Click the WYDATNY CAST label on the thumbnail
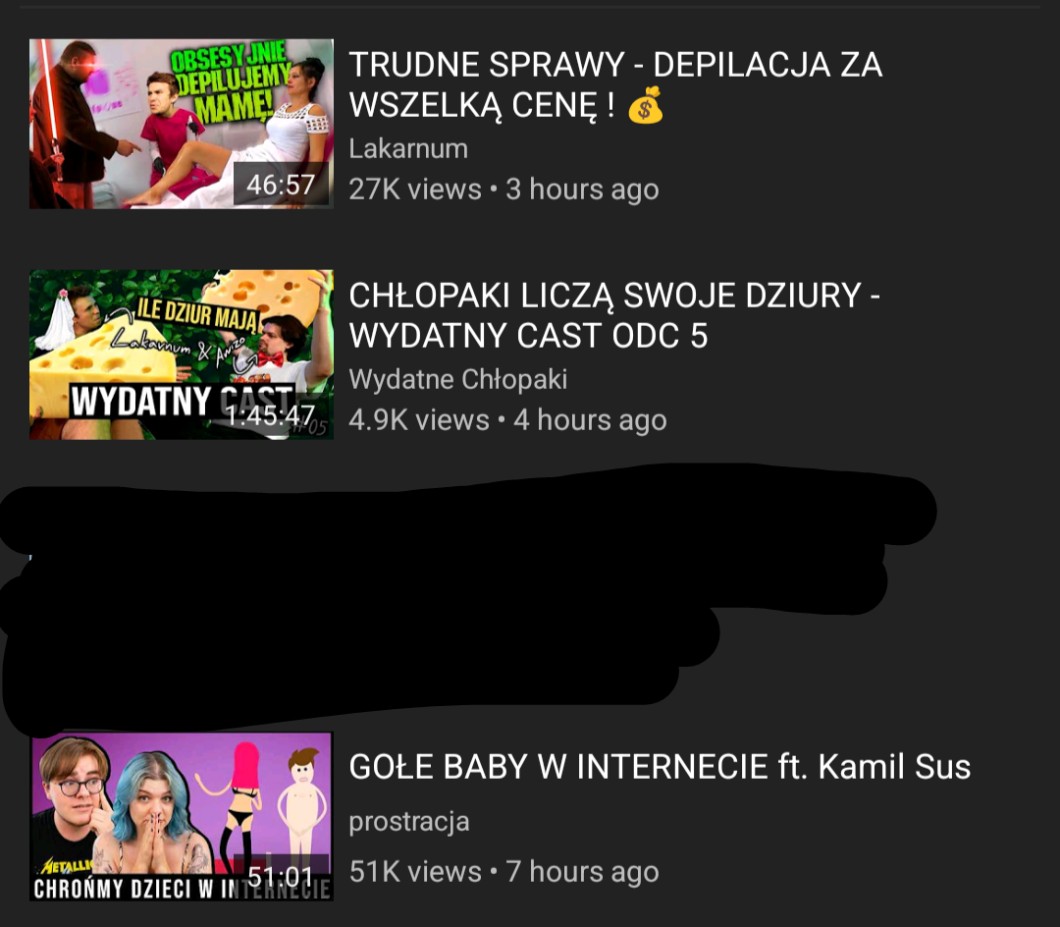1060x927 pixels. tap(181, 401)
